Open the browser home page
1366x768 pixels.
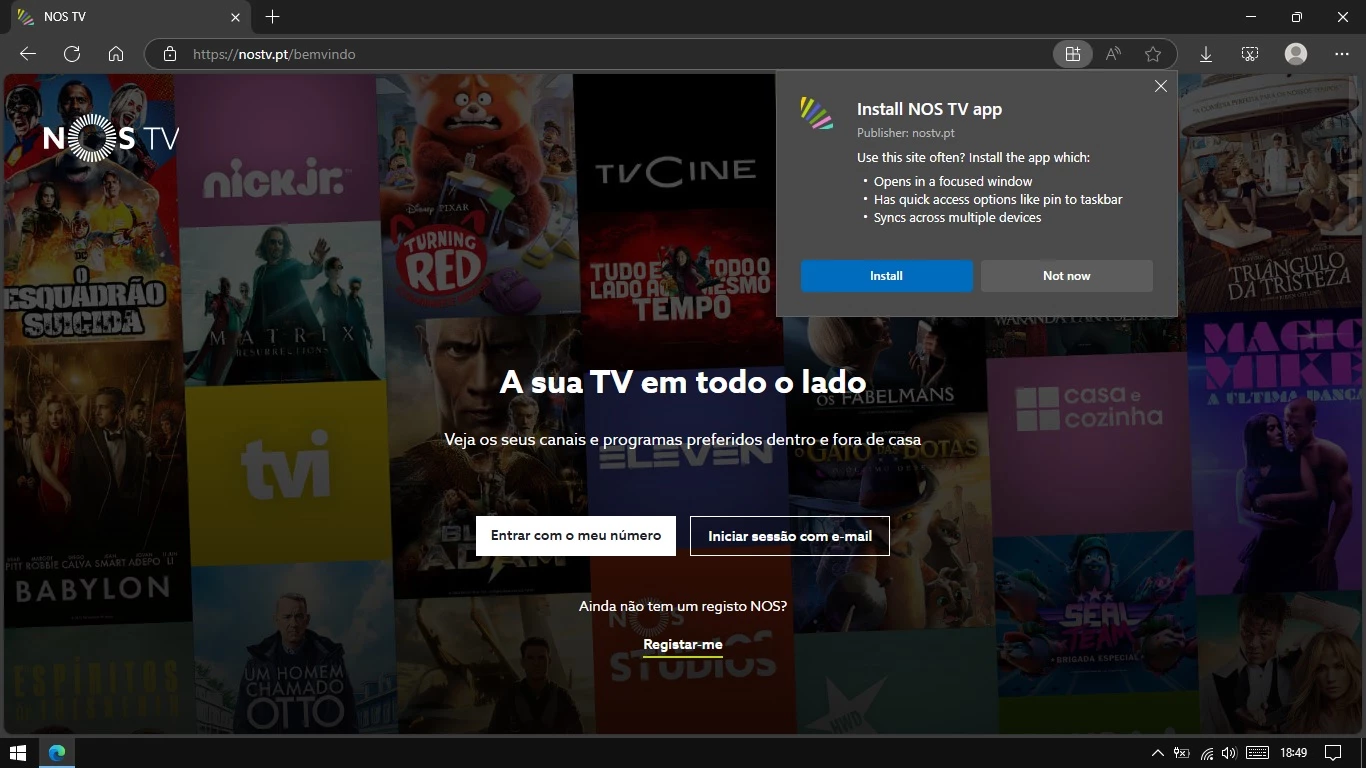[x=116, y=54]
